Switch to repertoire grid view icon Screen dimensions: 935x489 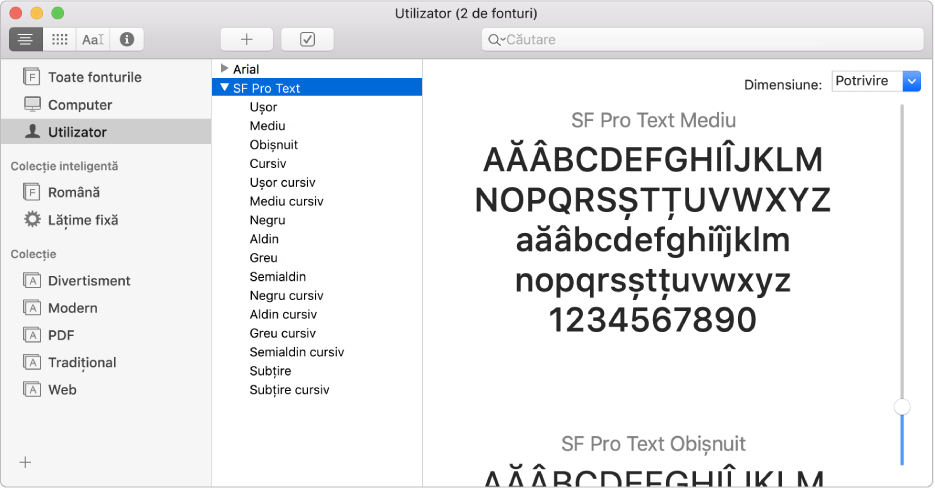tap(60, 39)
